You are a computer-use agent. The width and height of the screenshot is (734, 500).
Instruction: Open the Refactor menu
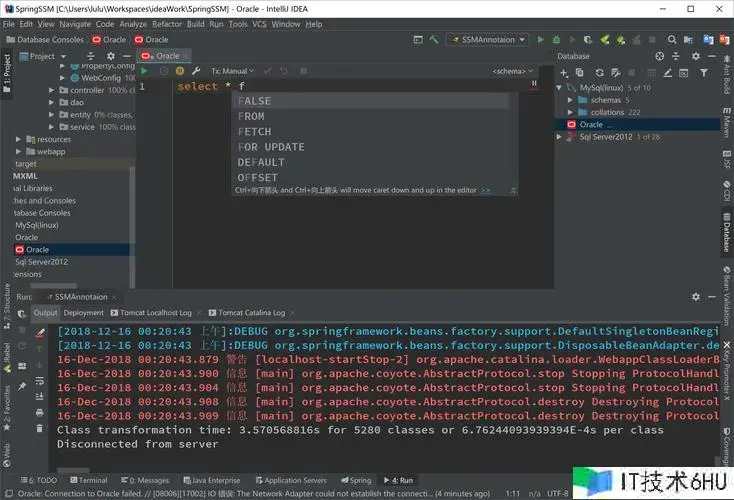point(167,23)
